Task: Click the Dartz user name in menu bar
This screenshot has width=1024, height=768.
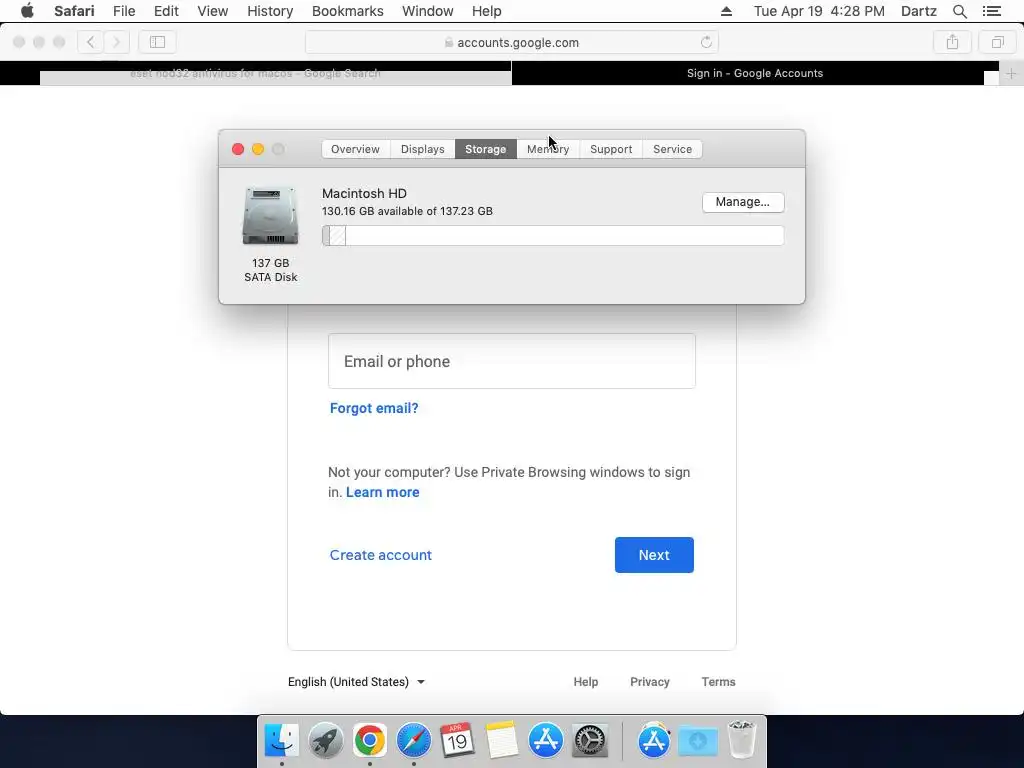Action: (x=919, y=11)
